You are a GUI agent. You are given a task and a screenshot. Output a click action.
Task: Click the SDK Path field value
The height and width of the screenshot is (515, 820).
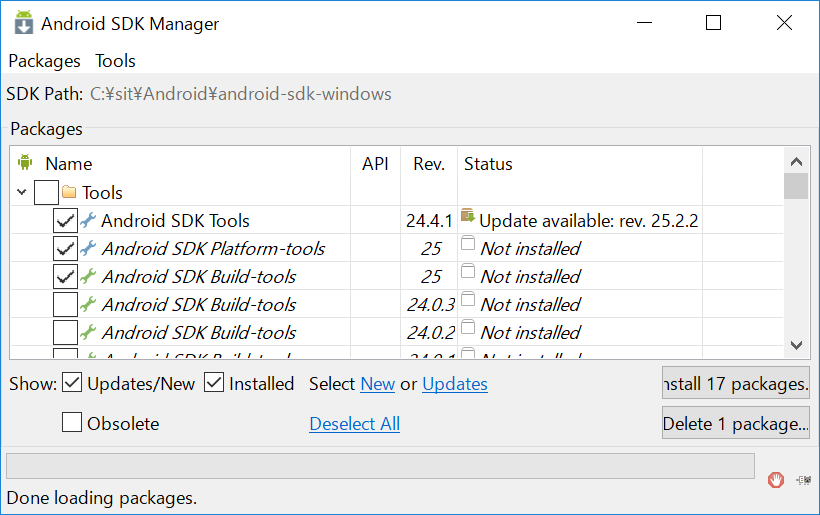(241, 94)
